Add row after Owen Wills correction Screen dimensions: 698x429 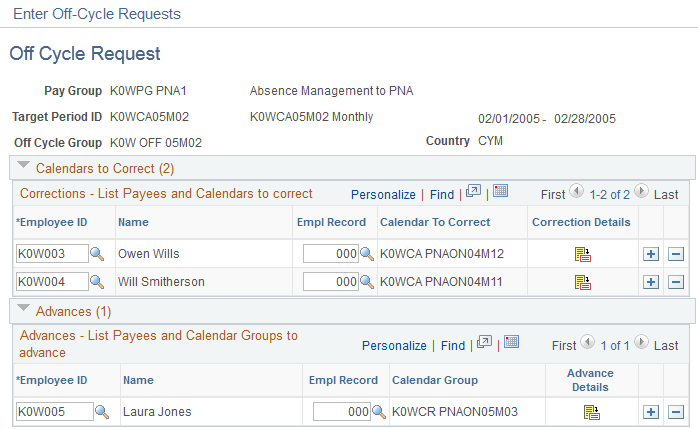pyautogui.click(x=651, y=254)
